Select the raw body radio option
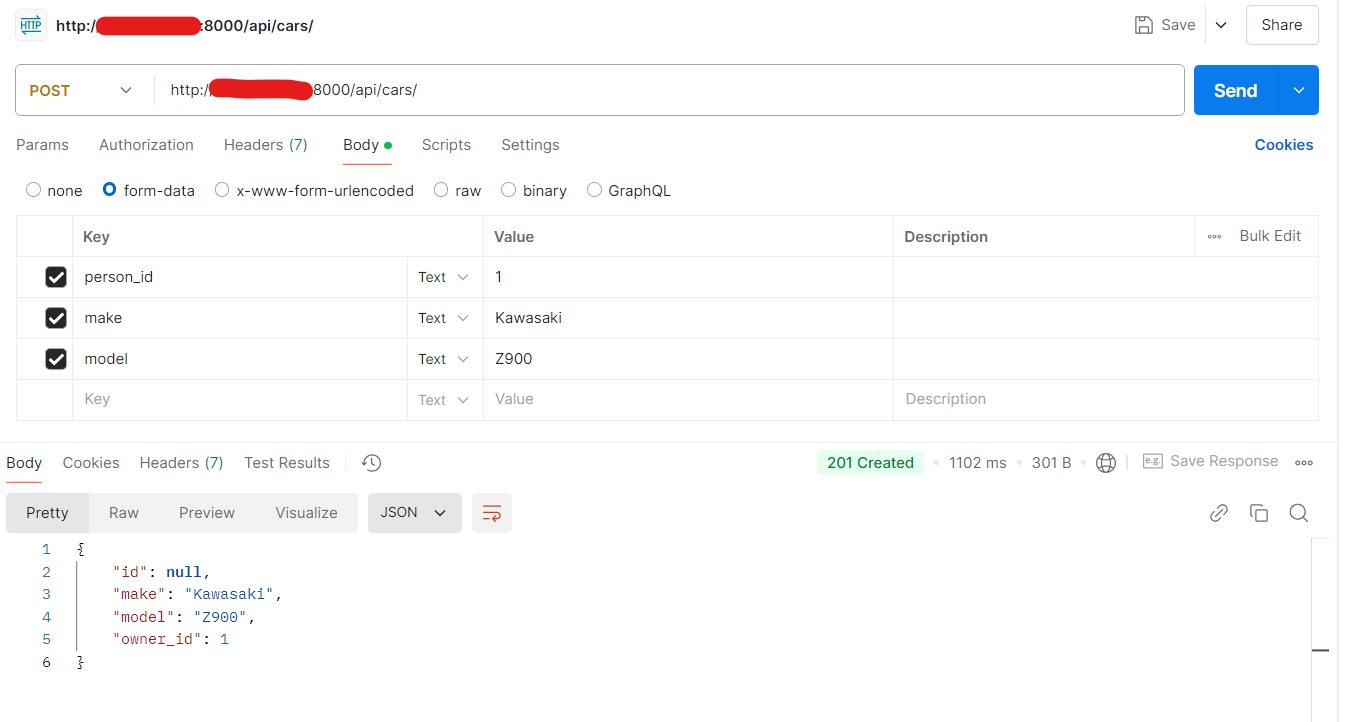The image size is (1352, 722). click(441, 190)
